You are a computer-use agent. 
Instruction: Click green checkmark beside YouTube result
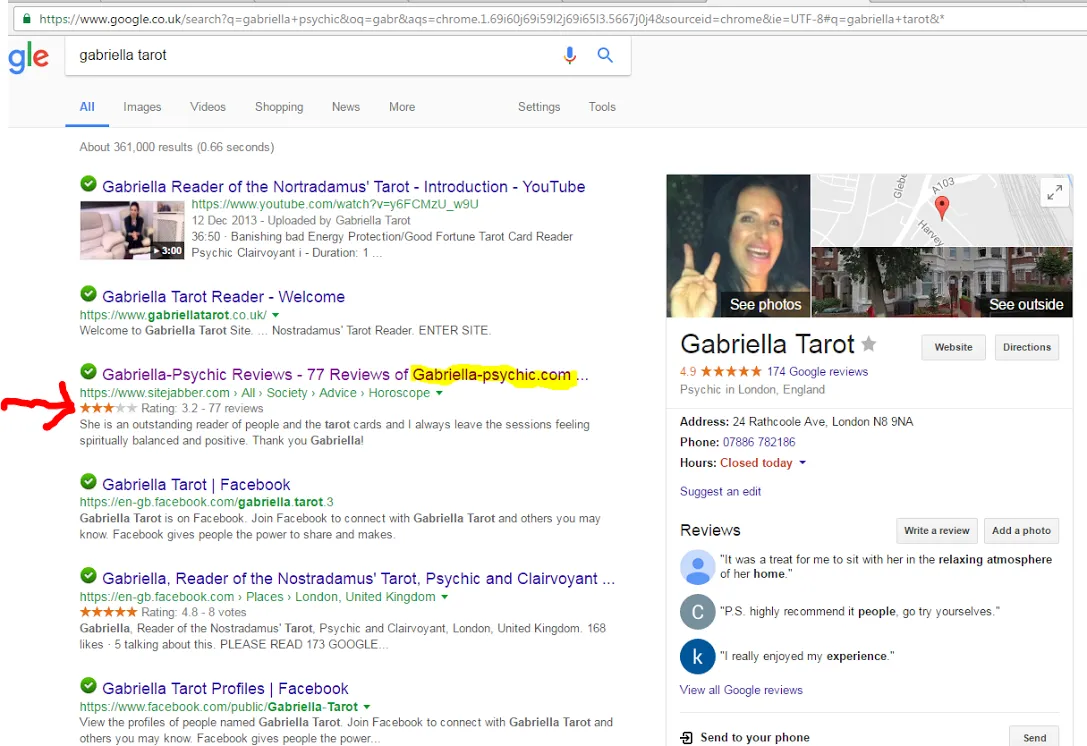click(89, 185)
